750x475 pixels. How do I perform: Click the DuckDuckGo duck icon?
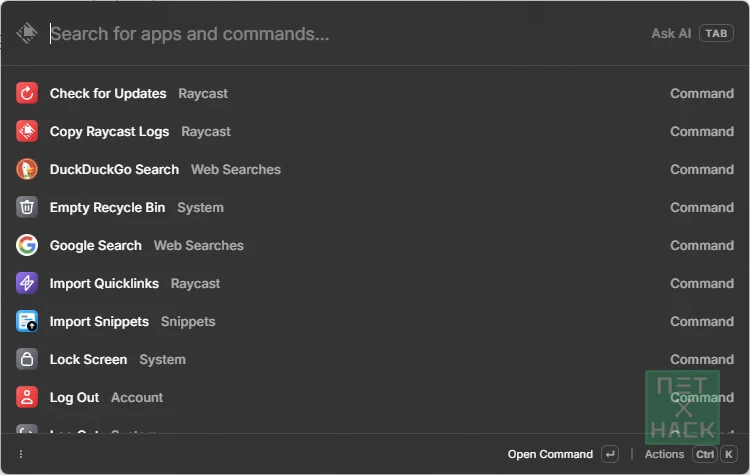click(x=27, y=169)
